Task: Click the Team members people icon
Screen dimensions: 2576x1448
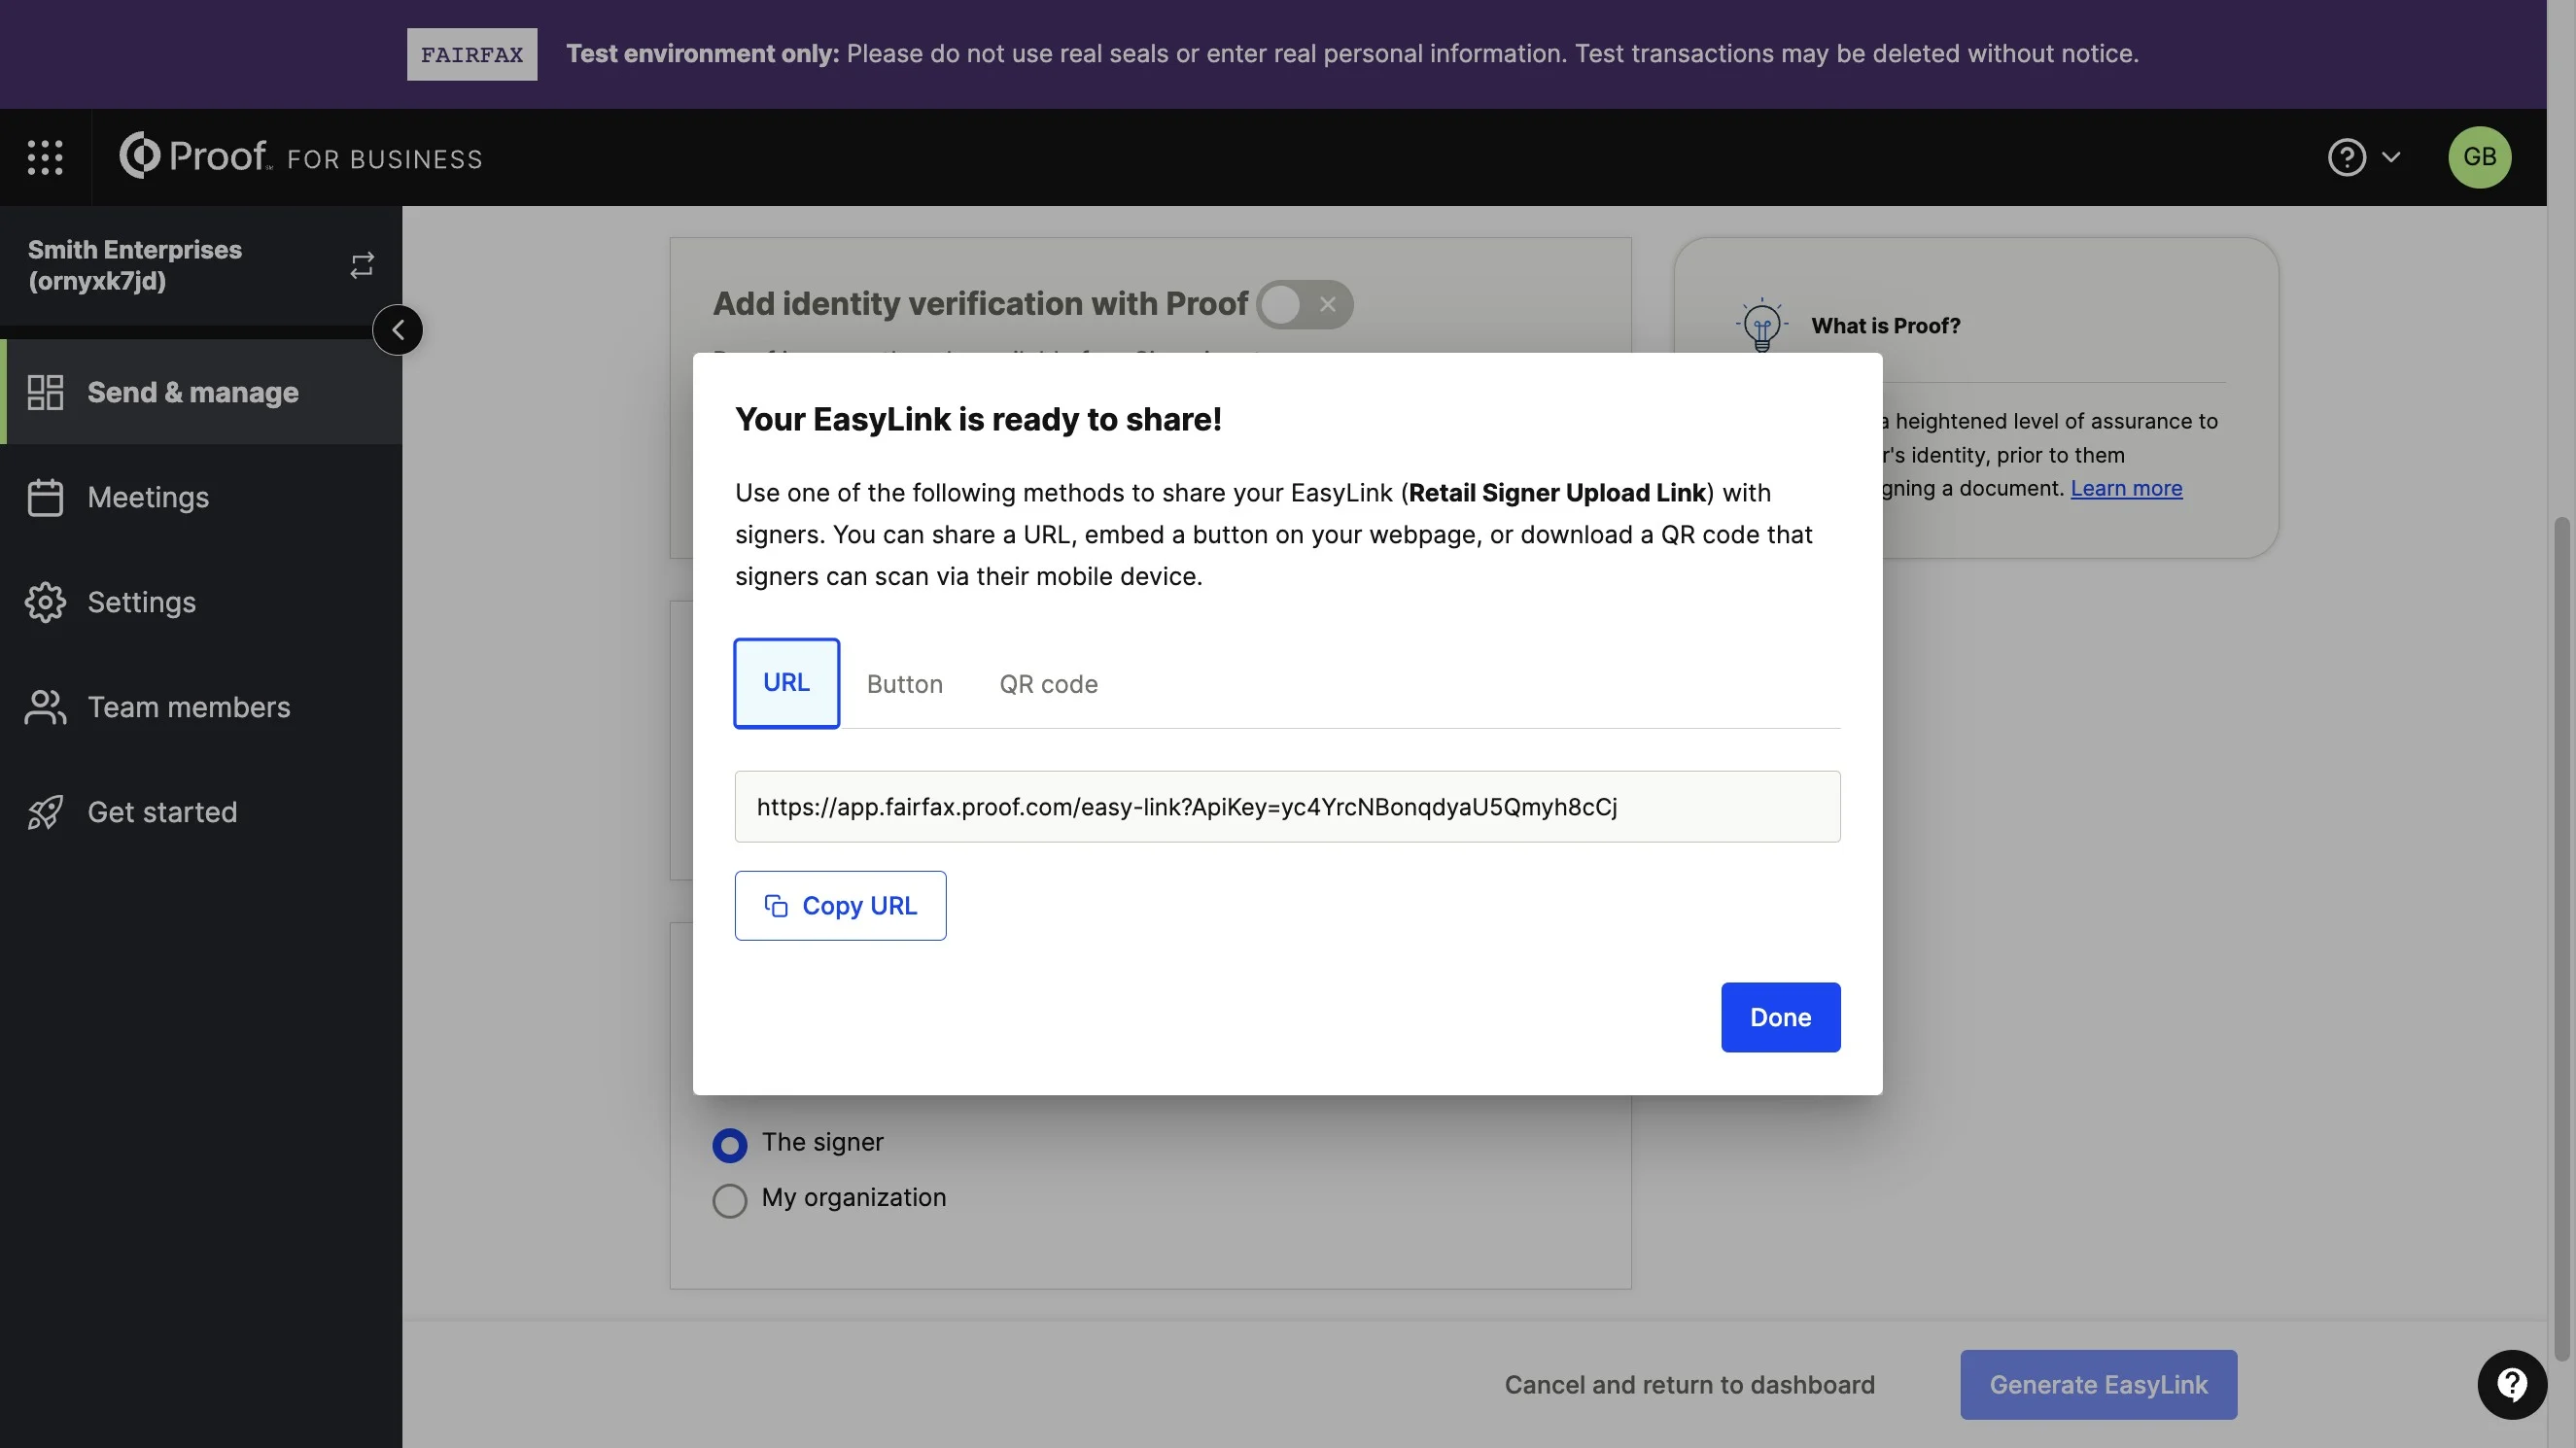Action: pos(45,707)
